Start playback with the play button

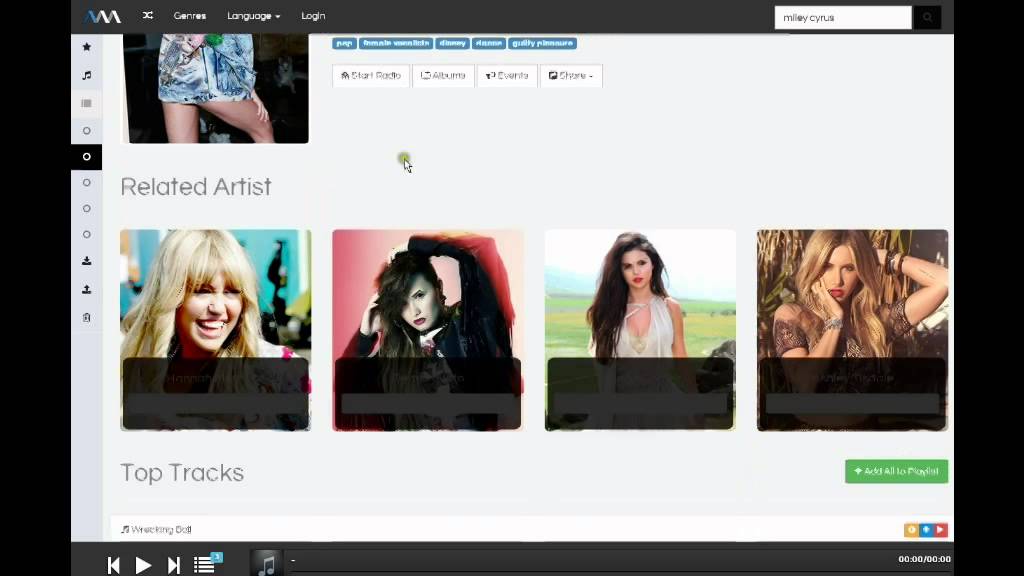(143, 565)
